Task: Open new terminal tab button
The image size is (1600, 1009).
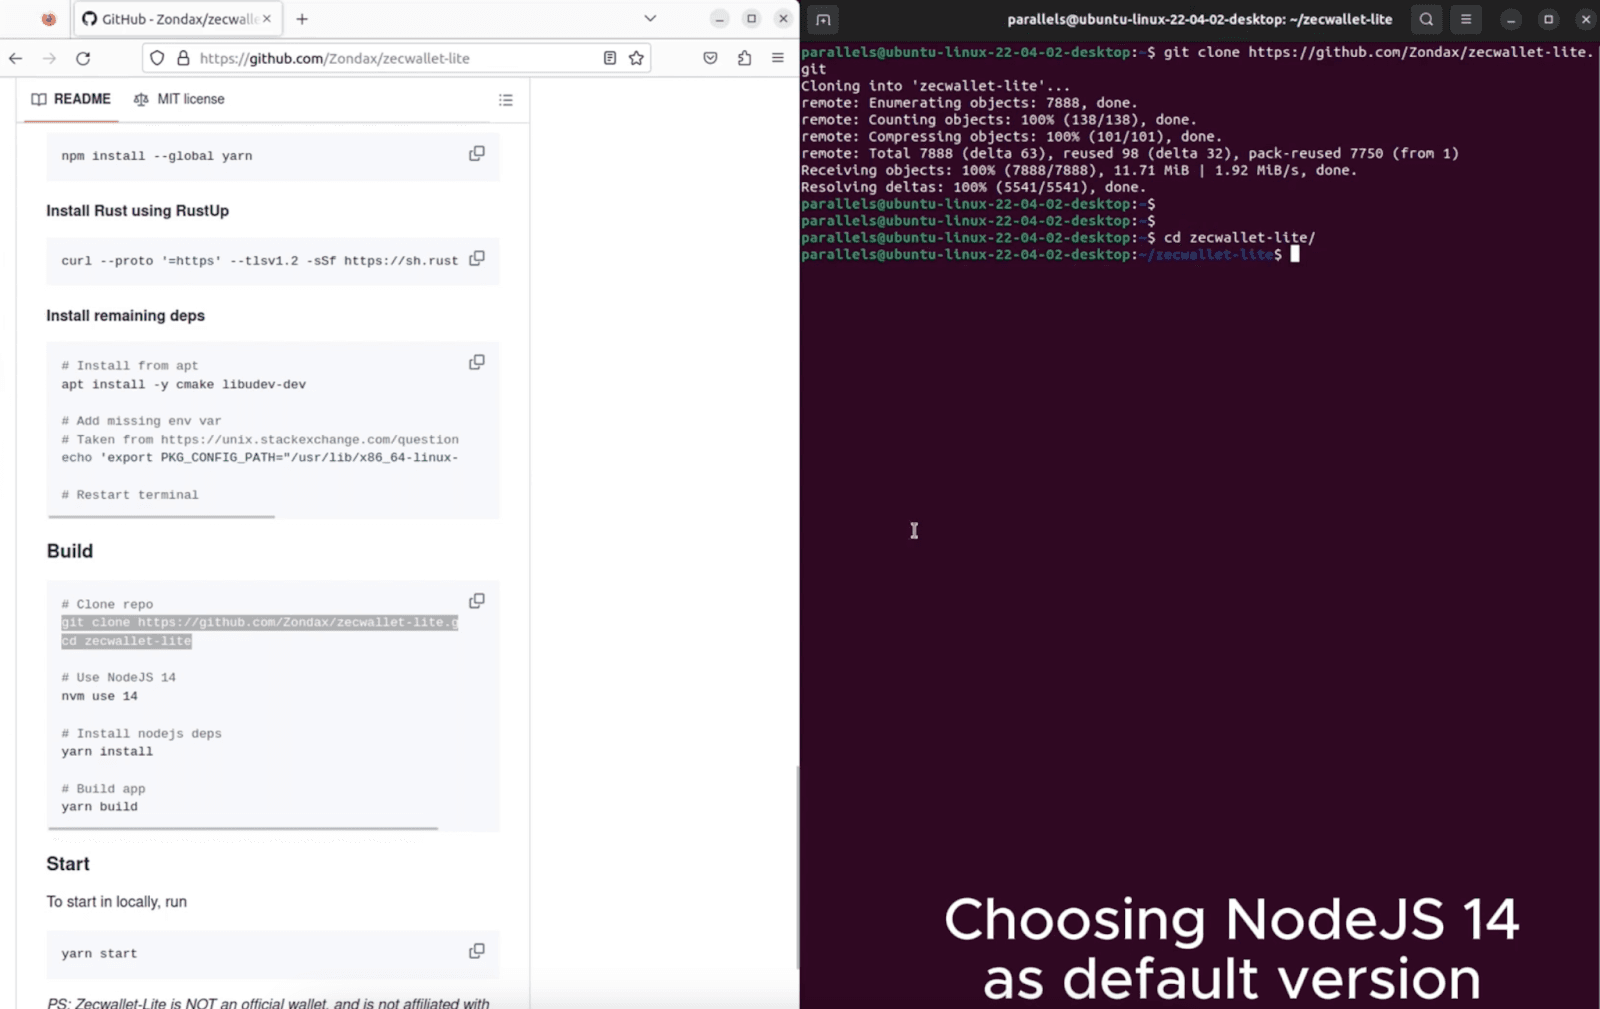Action: tap(823, 19)
